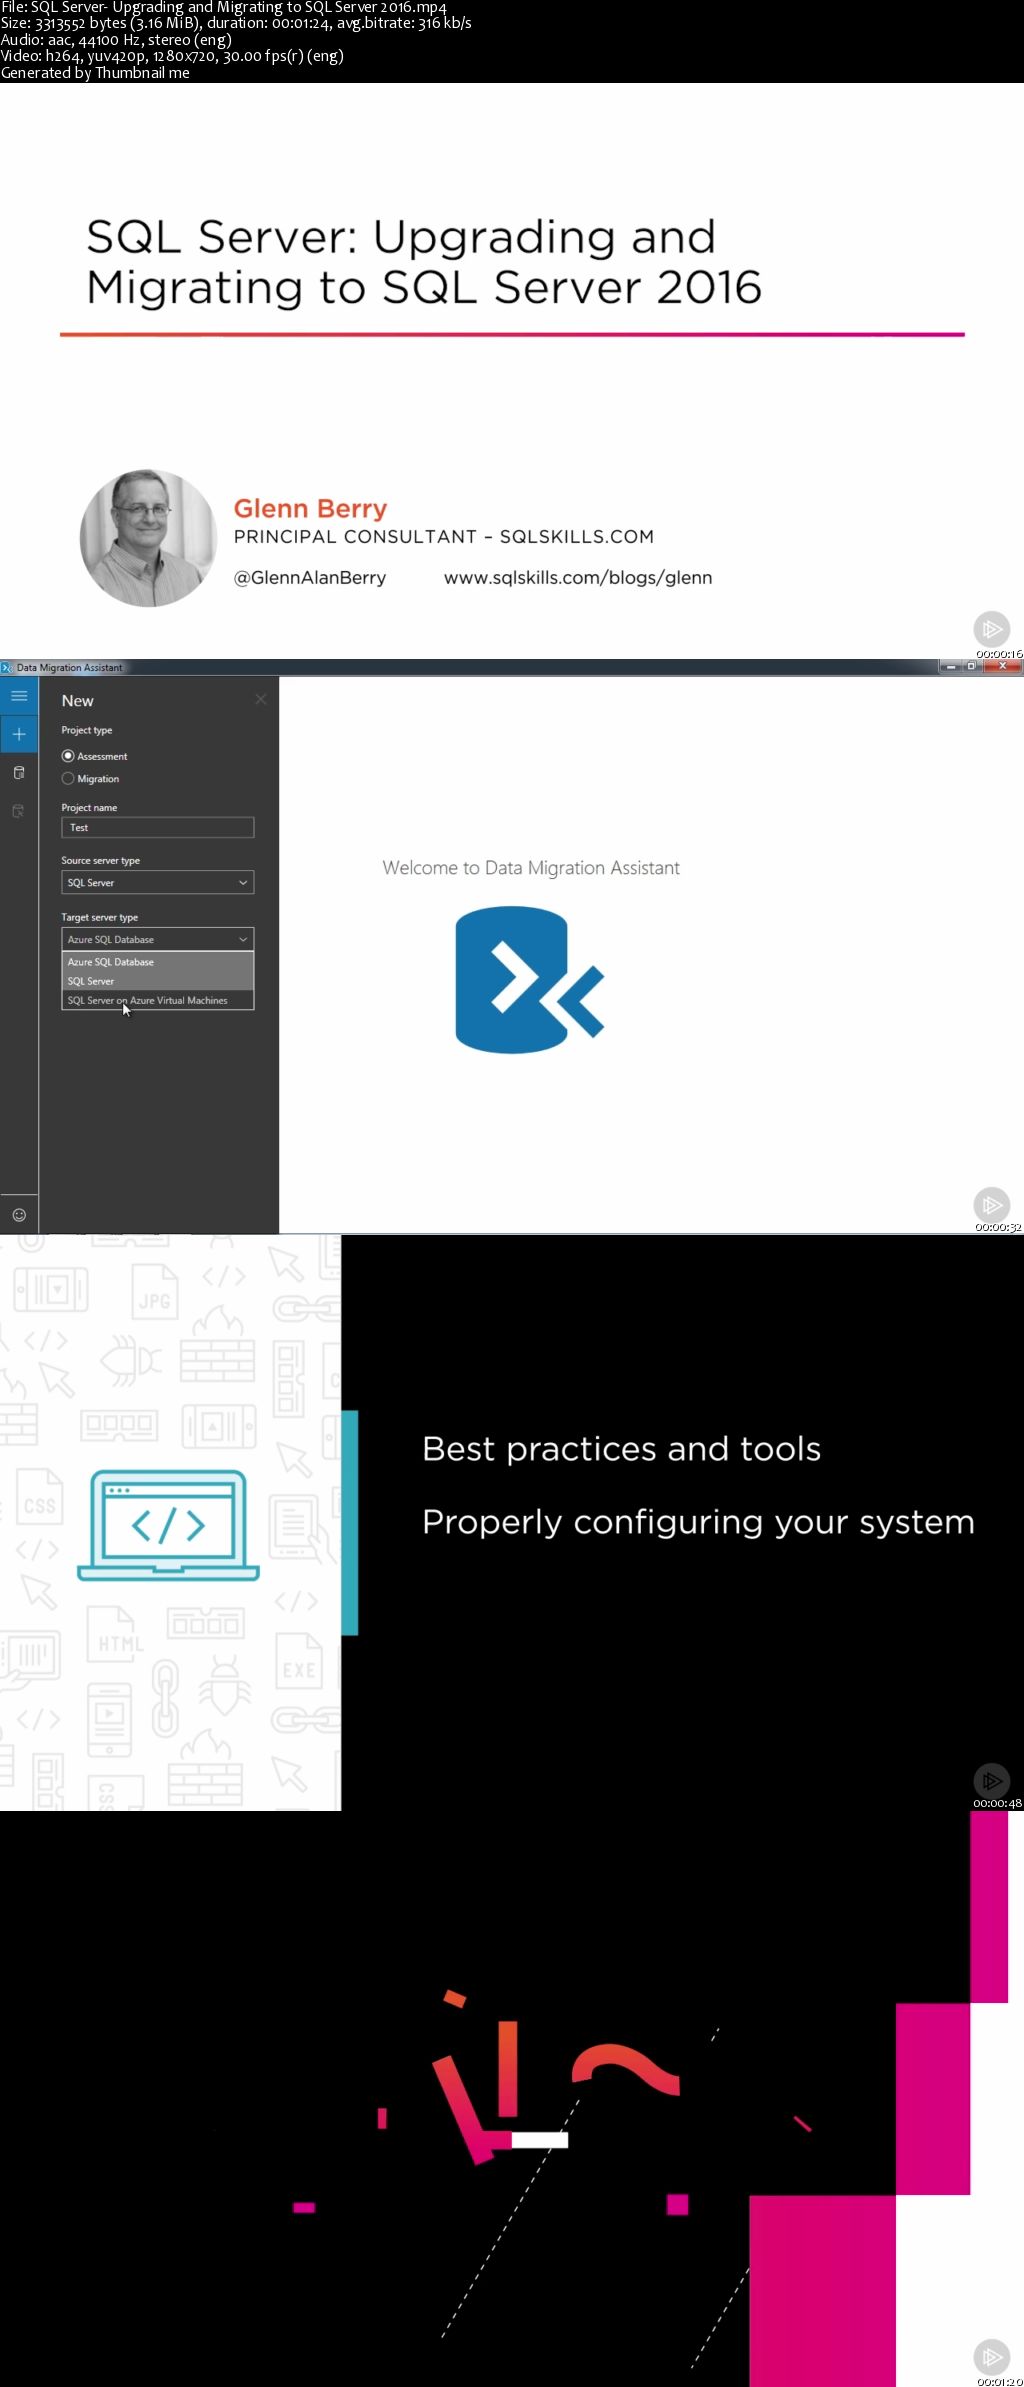The image size is (1024, 2387).
Task: Click the Generated by Thumbnail me text
Action: 95,73
